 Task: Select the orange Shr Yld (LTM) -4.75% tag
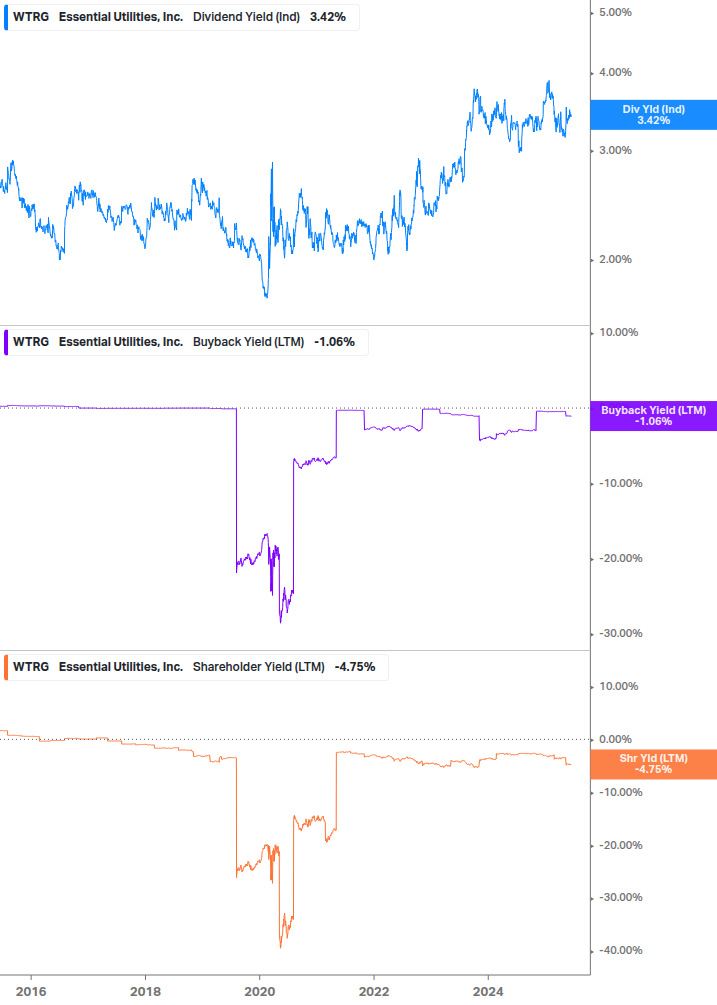point(654,764)
